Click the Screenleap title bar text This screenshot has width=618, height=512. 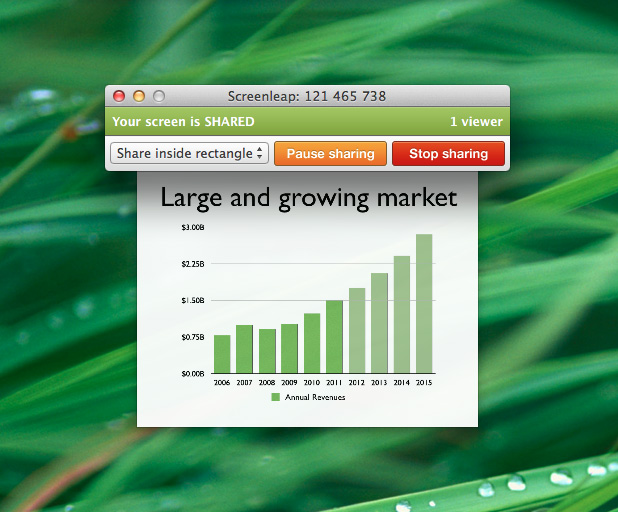307,97
